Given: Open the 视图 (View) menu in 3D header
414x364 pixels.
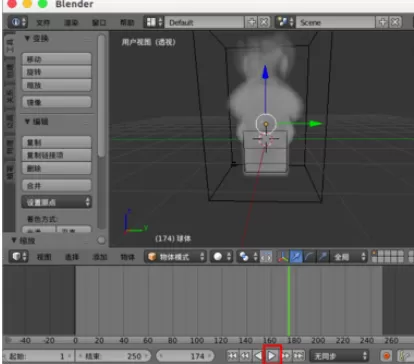Looking at the screenshot, I should click(x=44, y=257).
